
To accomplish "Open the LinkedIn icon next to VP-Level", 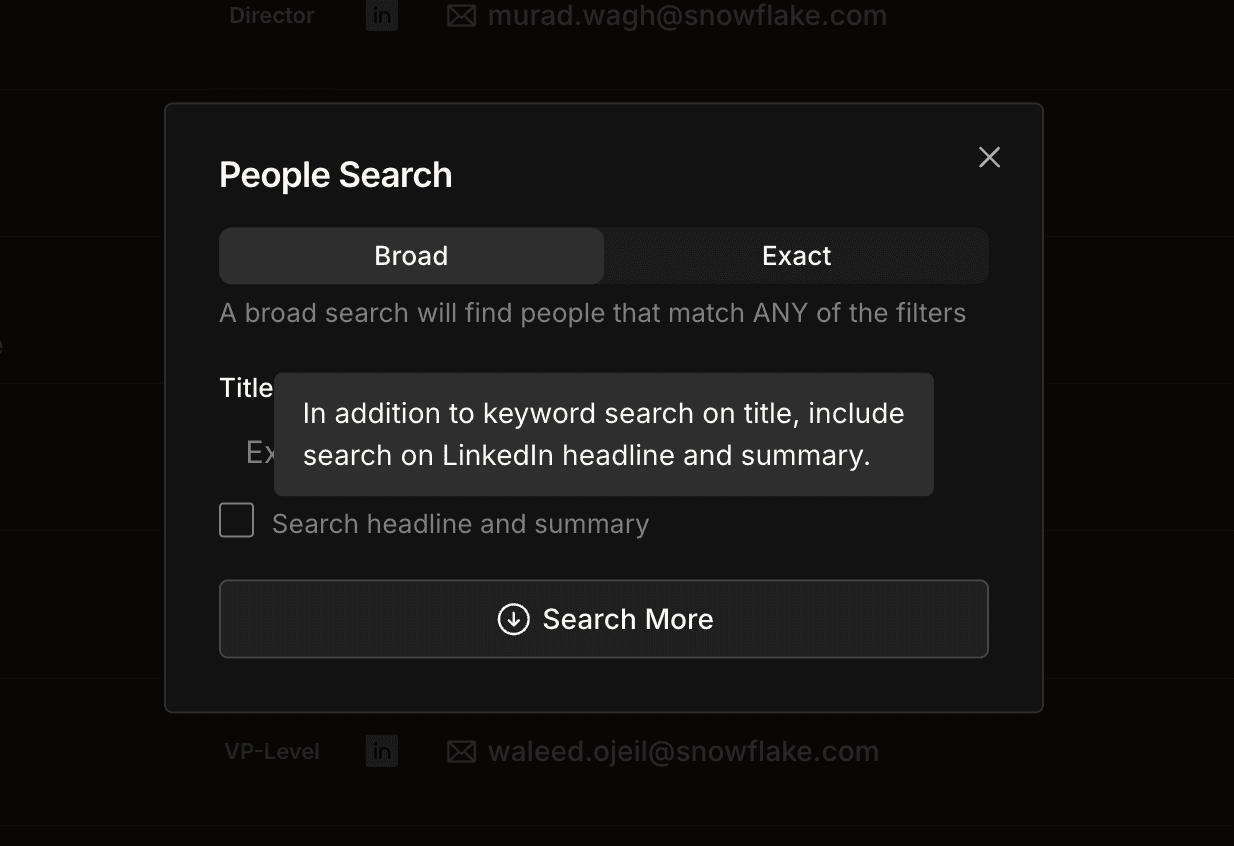I will tap(382, 751).
